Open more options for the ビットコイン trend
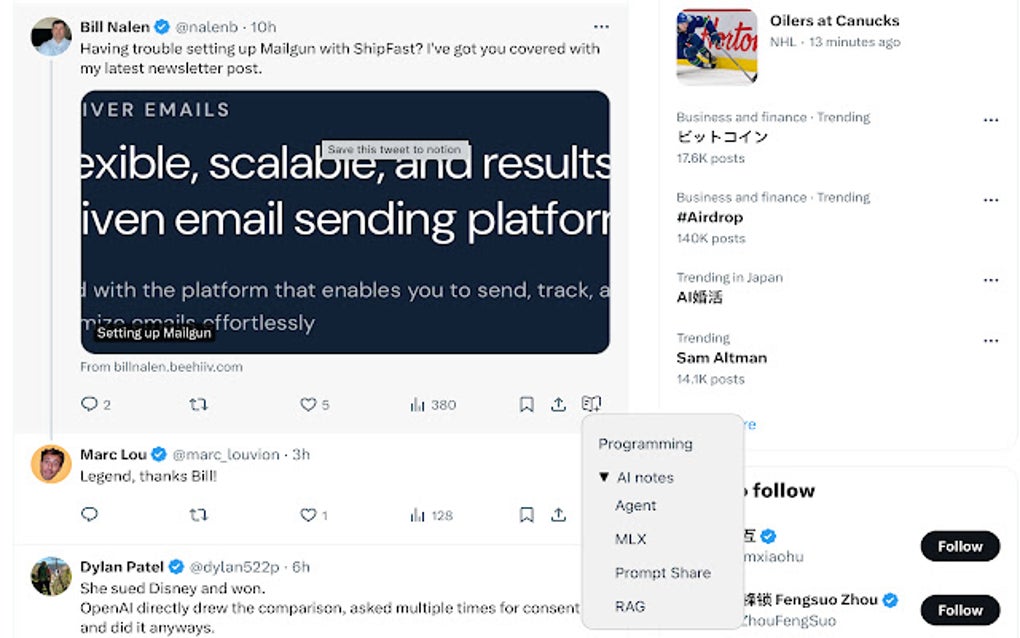The width and height of the screenshot is (1020, 638). click(x=991, y=118)
